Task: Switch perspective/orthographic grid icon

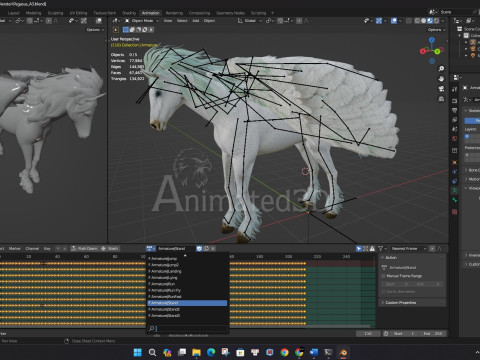Action: click(441, 99)
